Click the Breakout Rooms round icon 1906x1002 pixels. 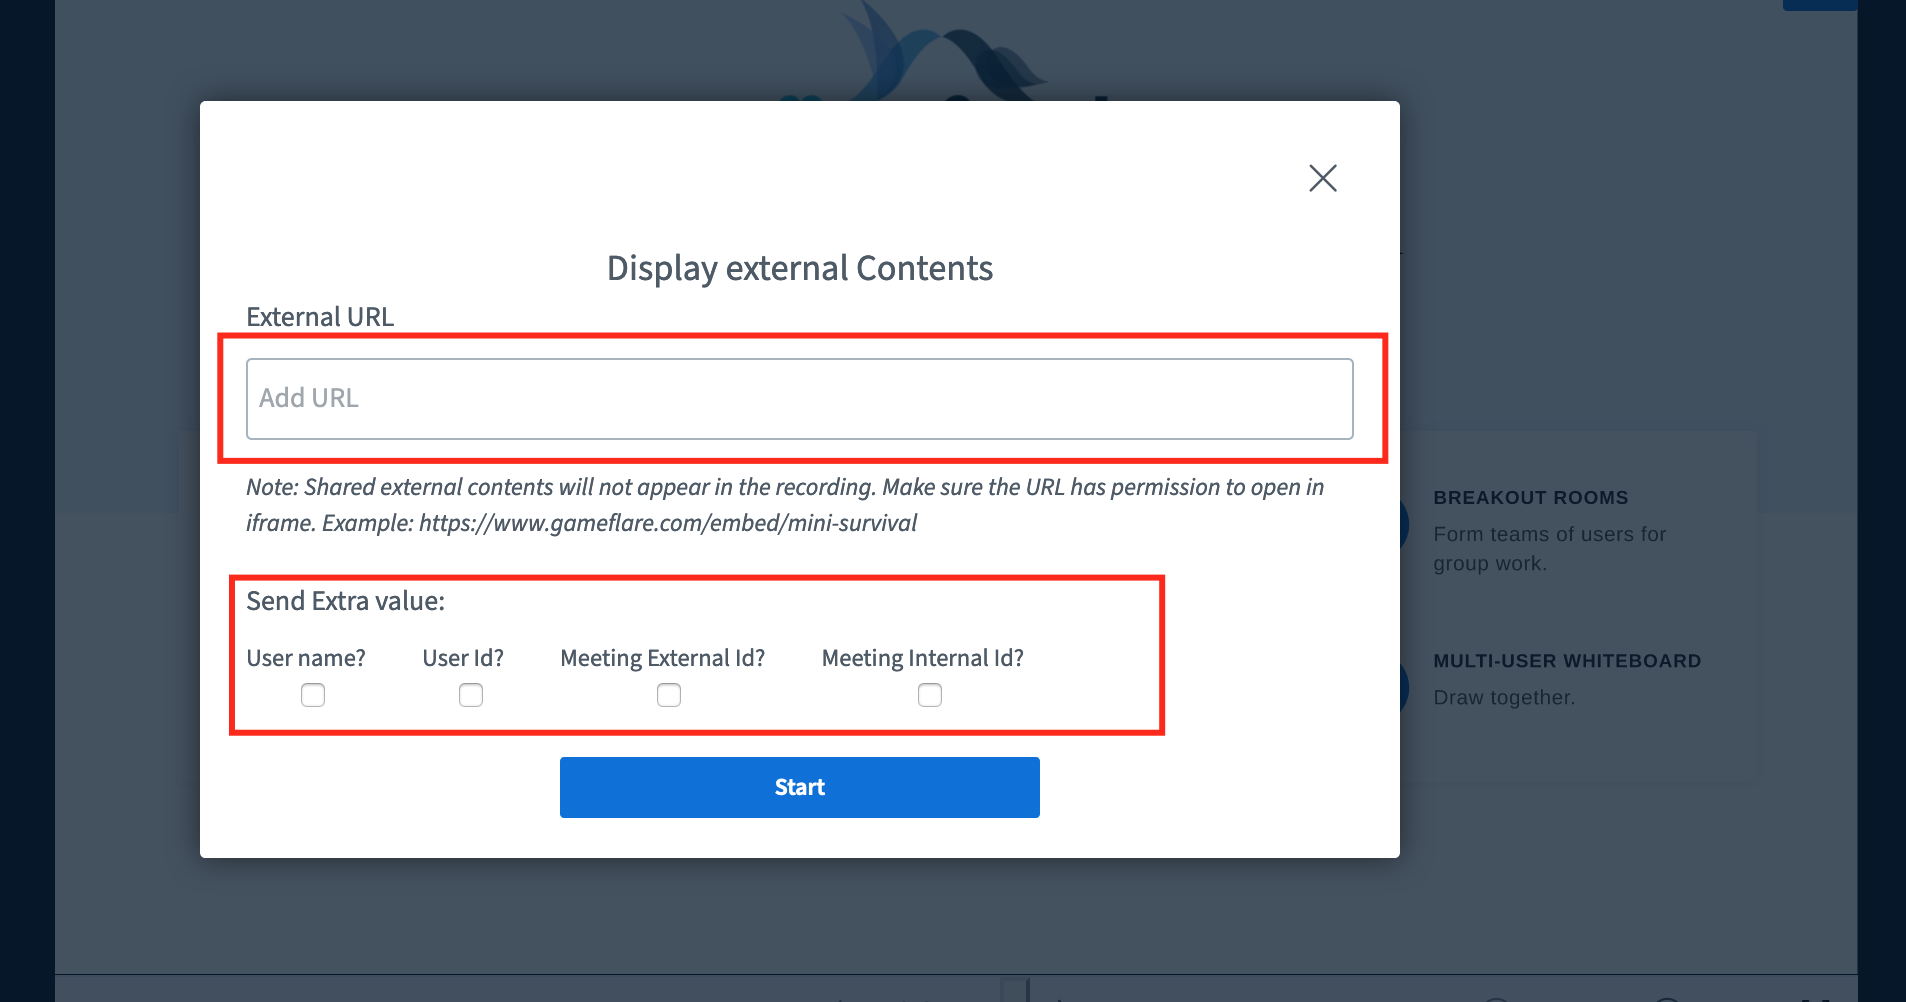1404,525
